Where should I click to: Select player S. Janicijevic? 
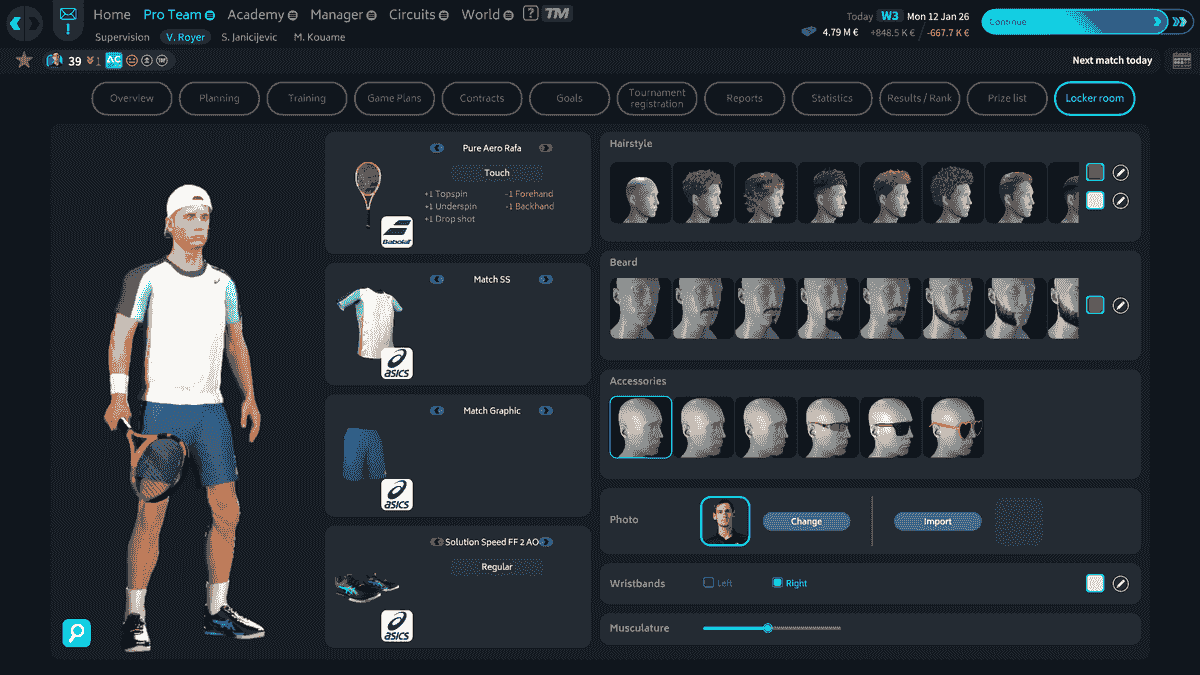click(x=250, y=37)
